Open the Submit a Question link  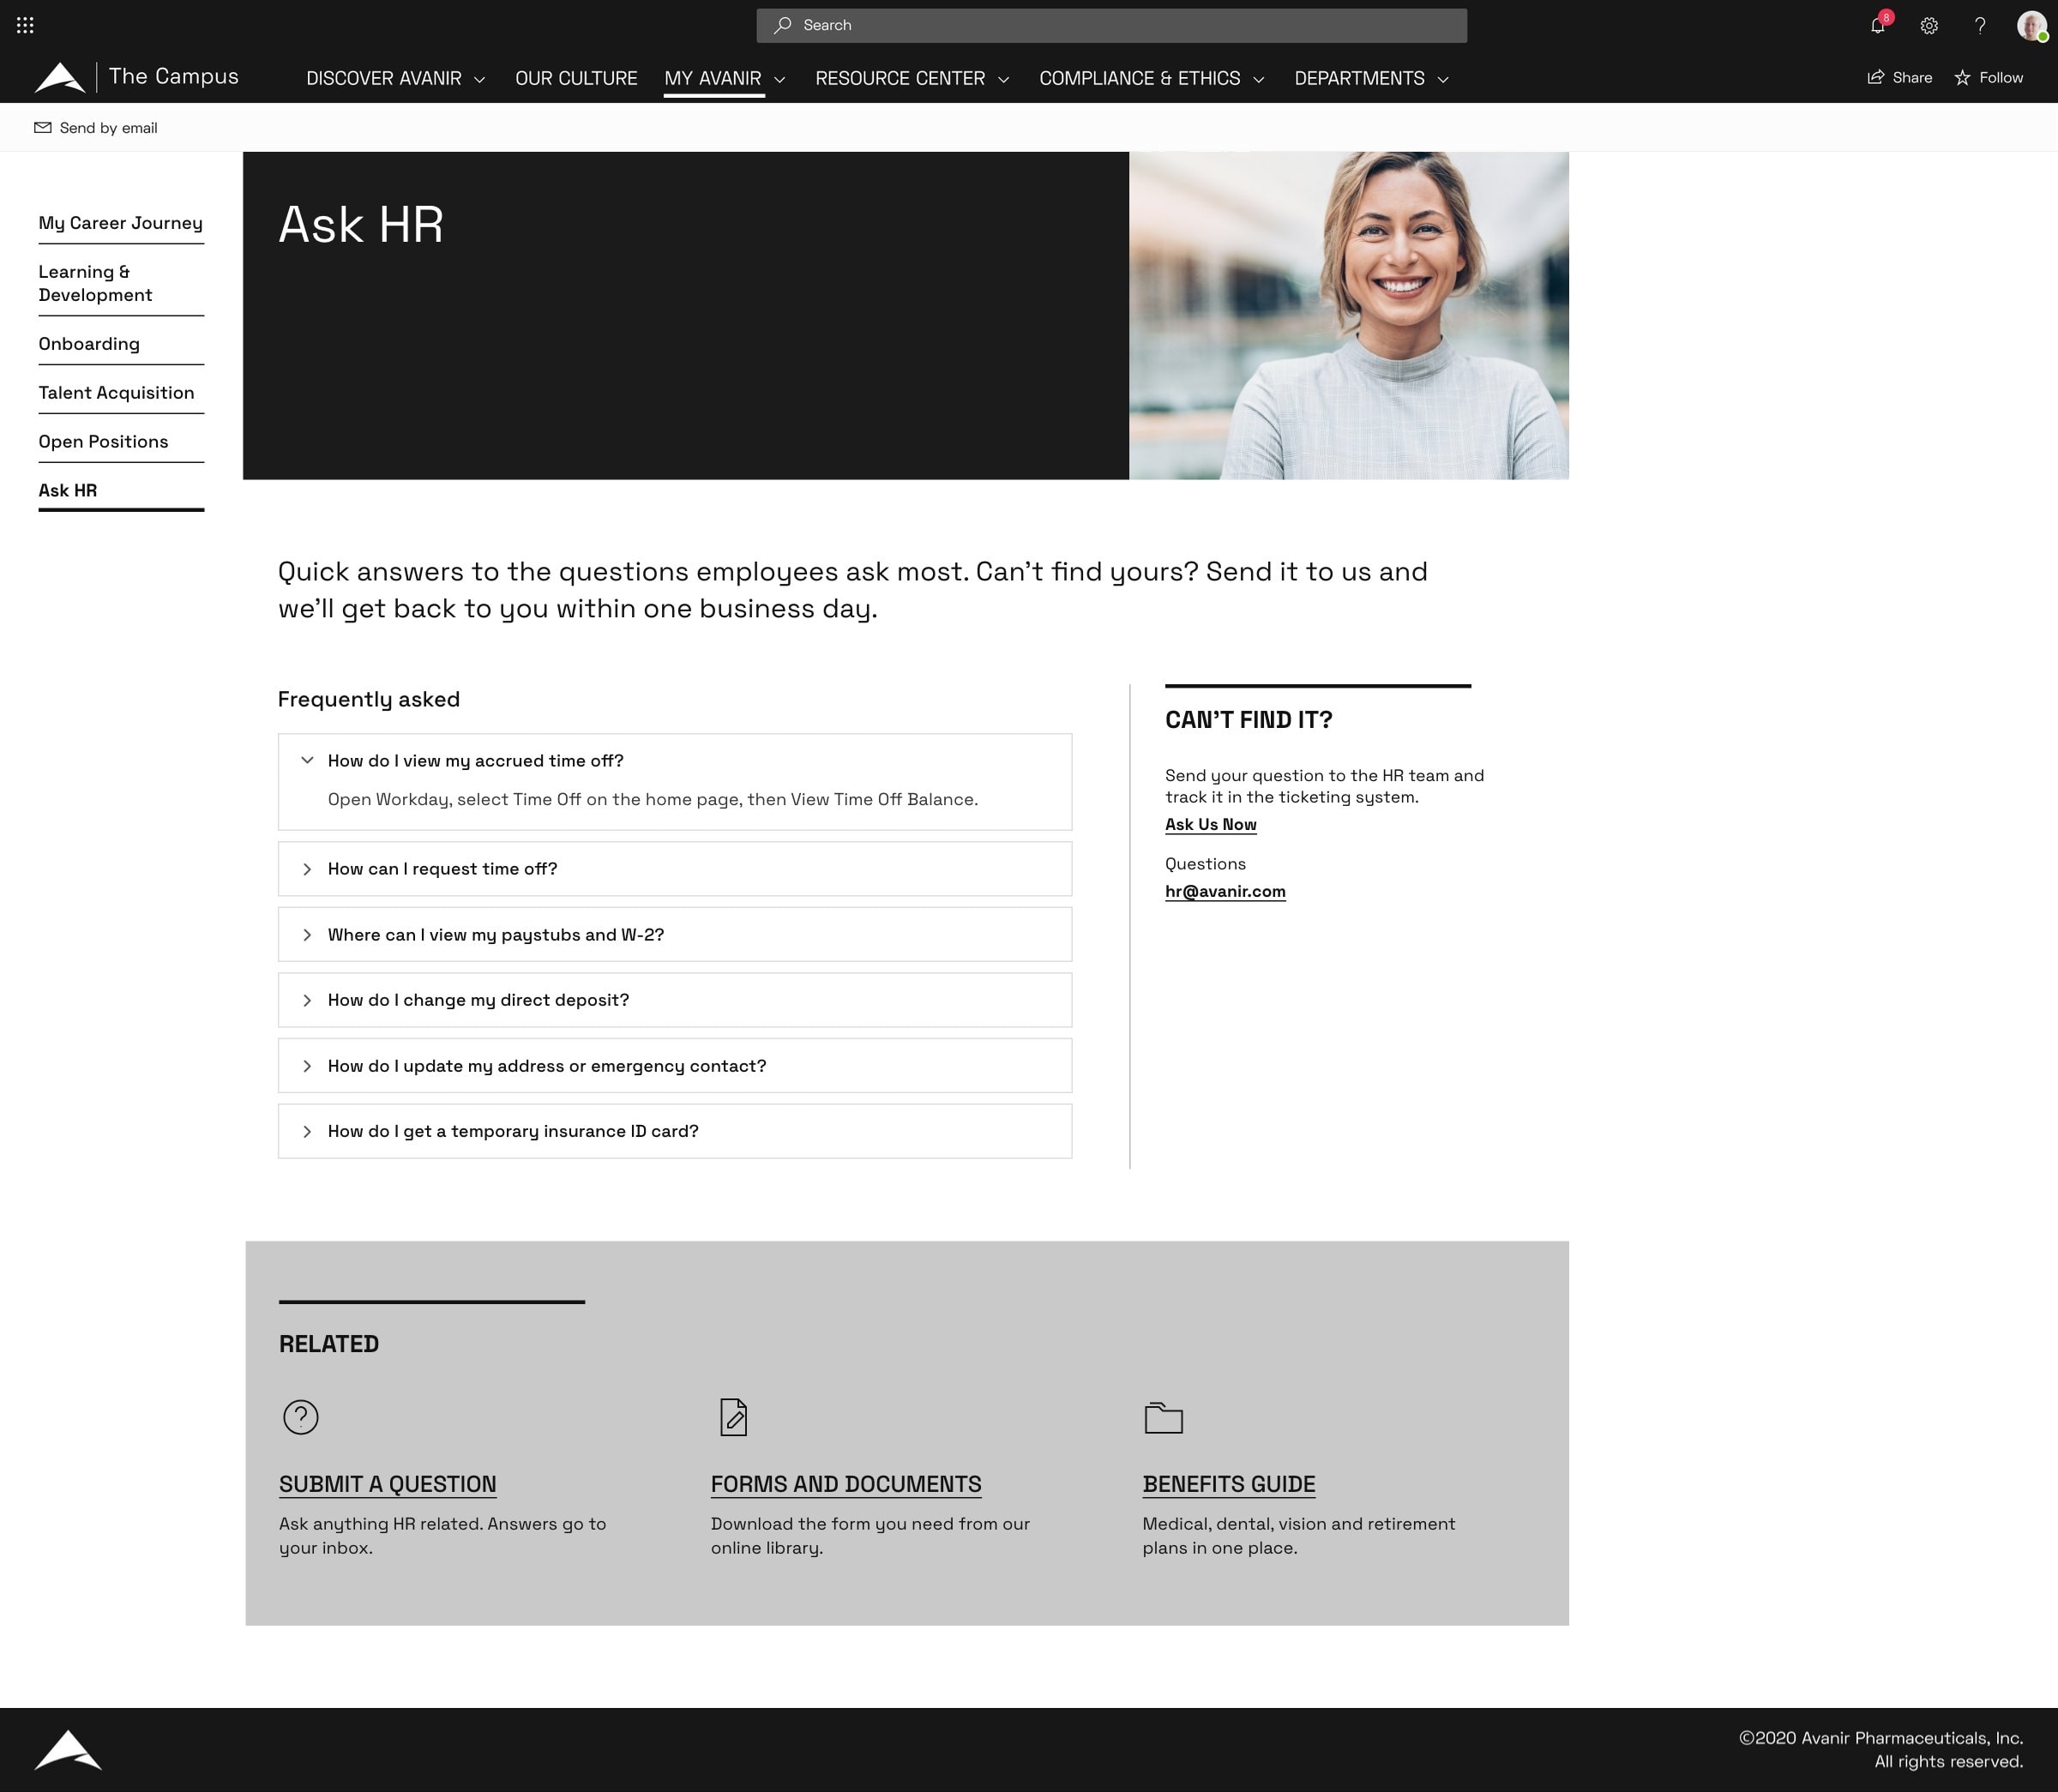click(387, 1484)
